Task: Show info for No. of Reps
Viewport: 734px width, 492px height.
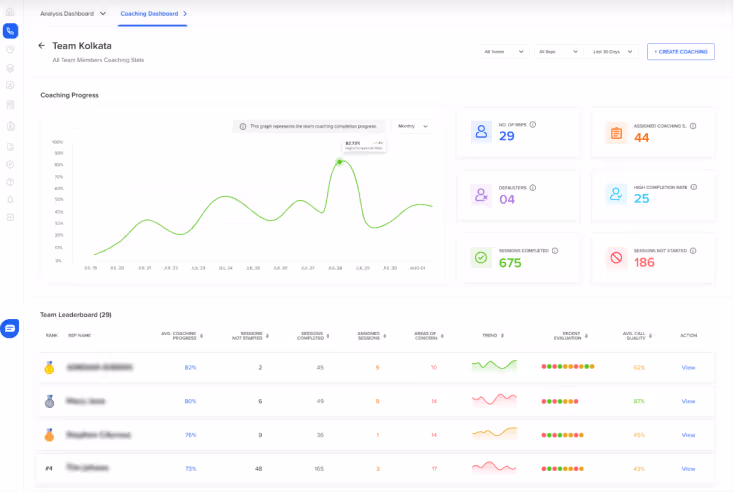Action: coord(533,125)
